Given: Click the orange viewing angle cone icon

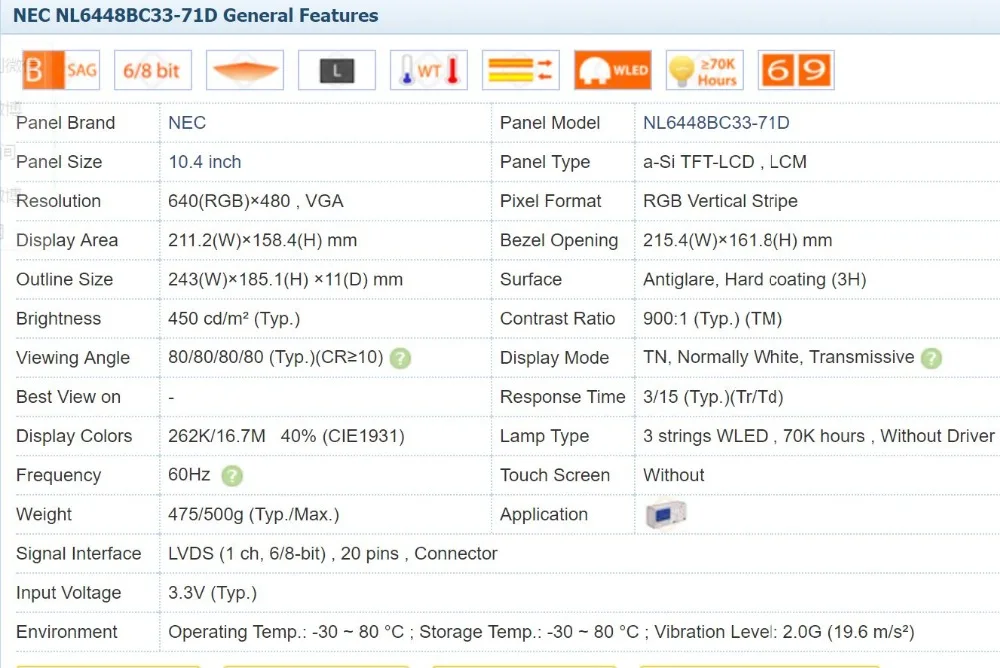Looking at the screenshot, I should pos(245,70).
